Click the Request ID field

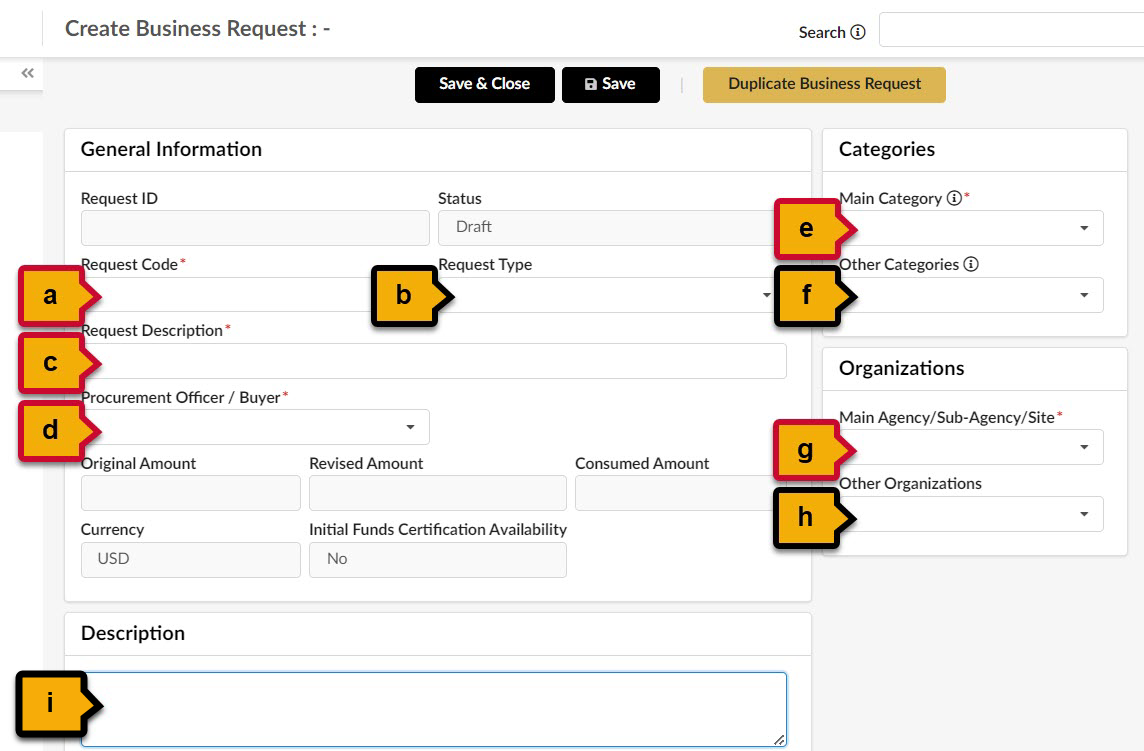click(x=255, y=228)
